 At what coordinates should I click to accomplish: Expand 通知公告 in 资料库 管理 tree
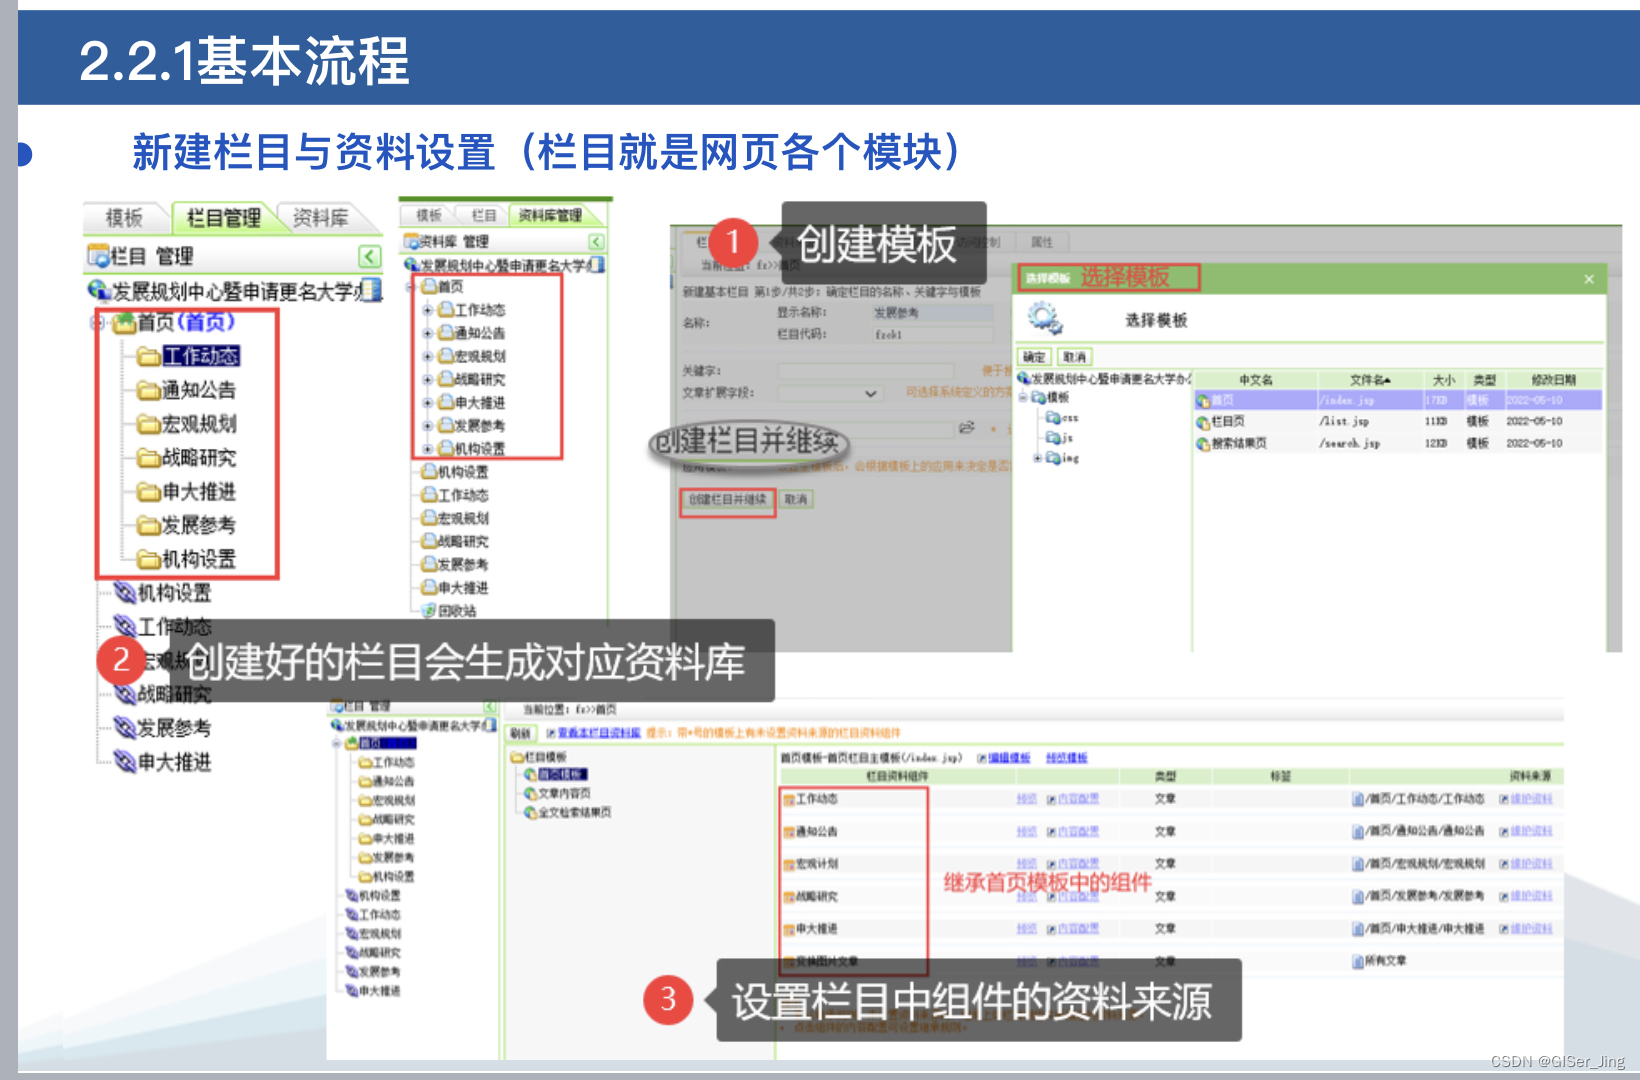[x=428, y=333]
